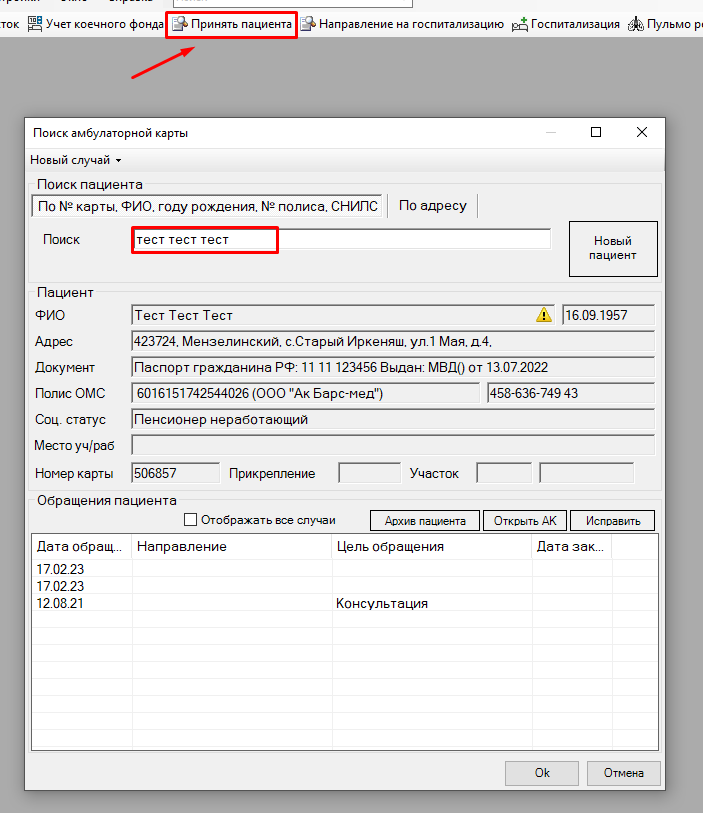Enable the Отображать все случаи checkbox

point(191,520)
